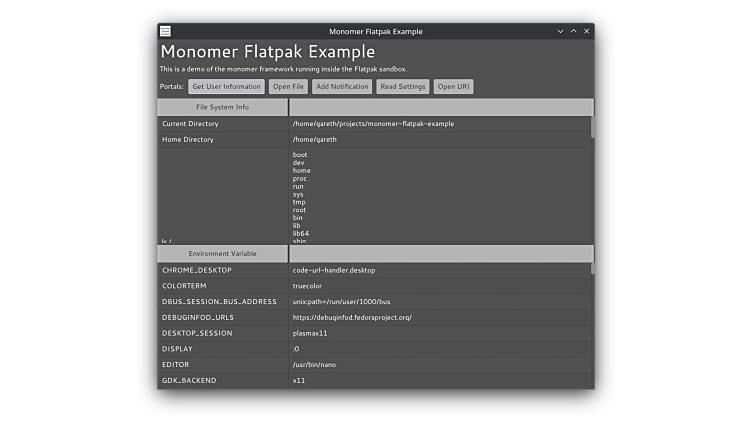This screenshot has height=423, width=752.
Task: Click the large Monomer Flatpak Example heading
Action: pyautogui.click(x=268, y=52)
